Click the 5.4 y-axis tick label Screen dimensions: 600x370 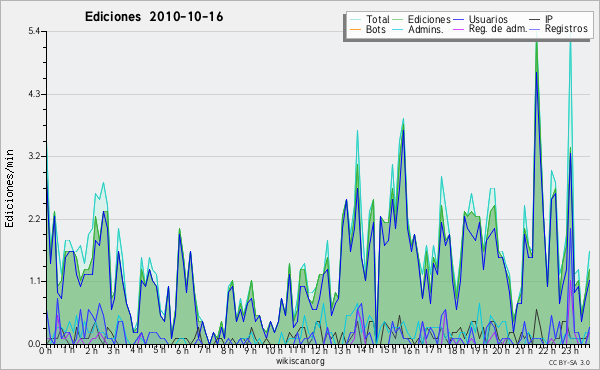(x=34, y=31)
